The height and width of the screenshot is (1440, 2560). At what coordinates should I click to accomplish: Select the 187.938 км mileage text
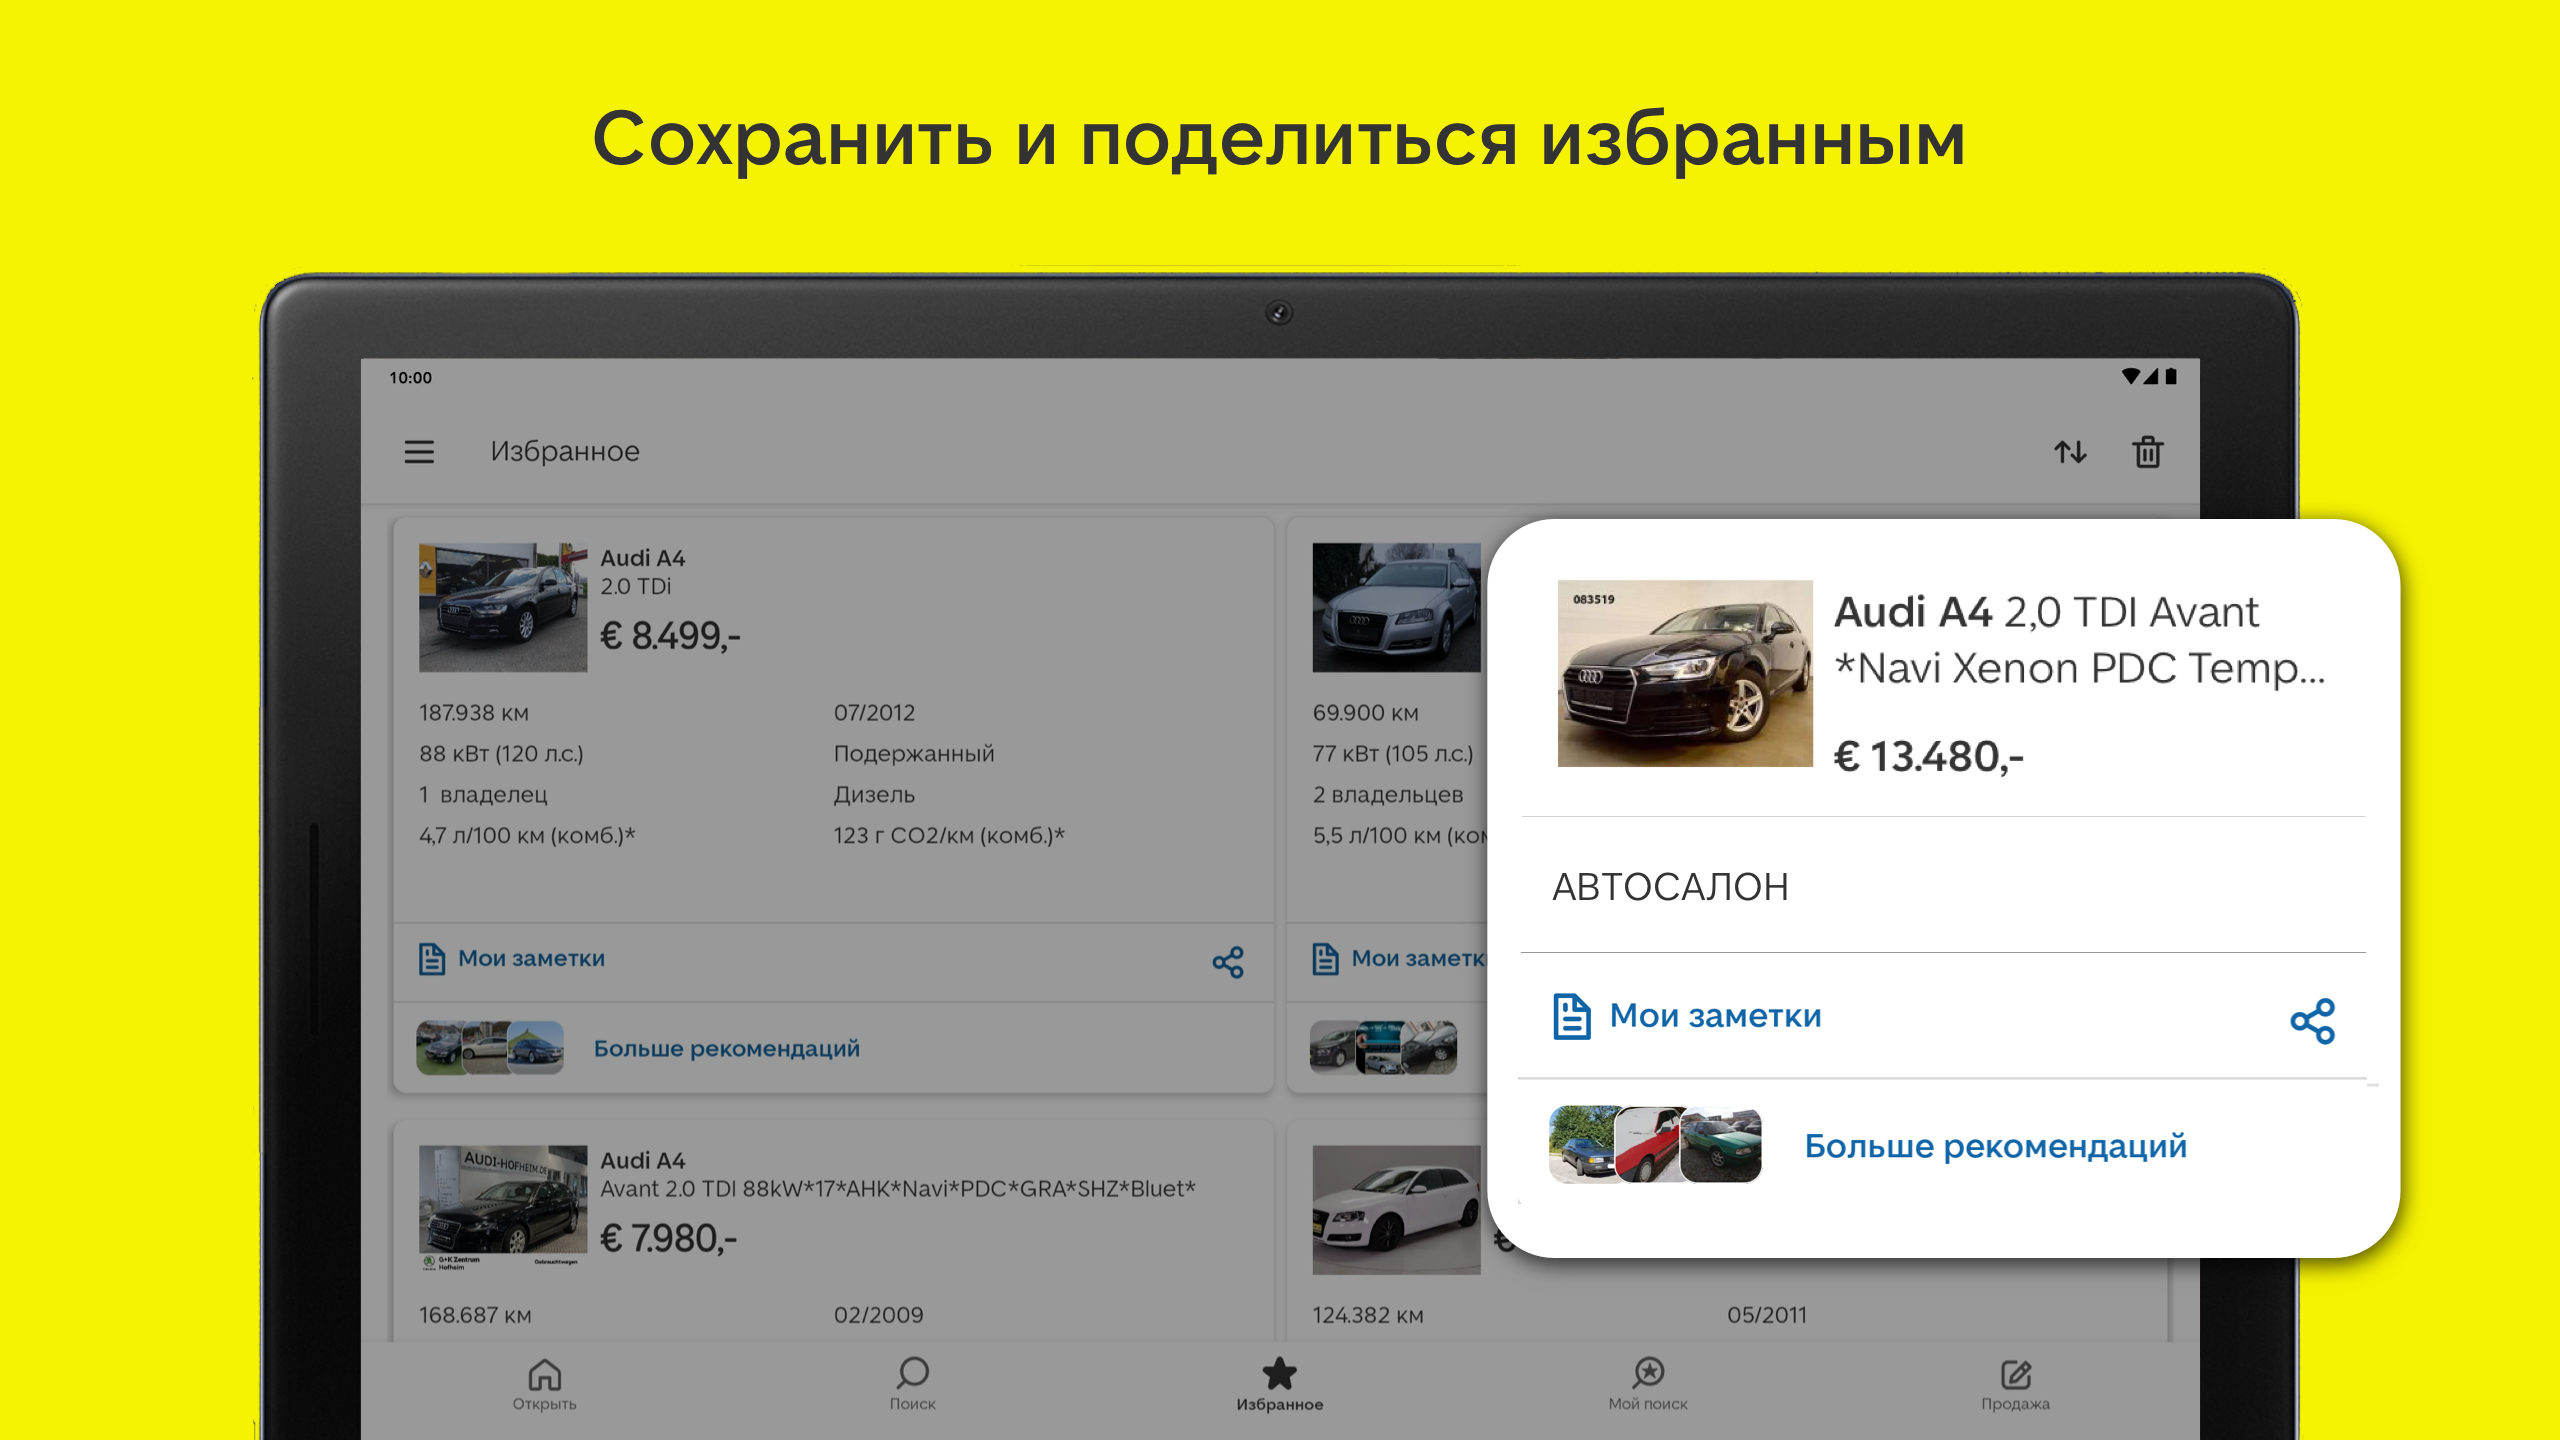tap(474, 713)
